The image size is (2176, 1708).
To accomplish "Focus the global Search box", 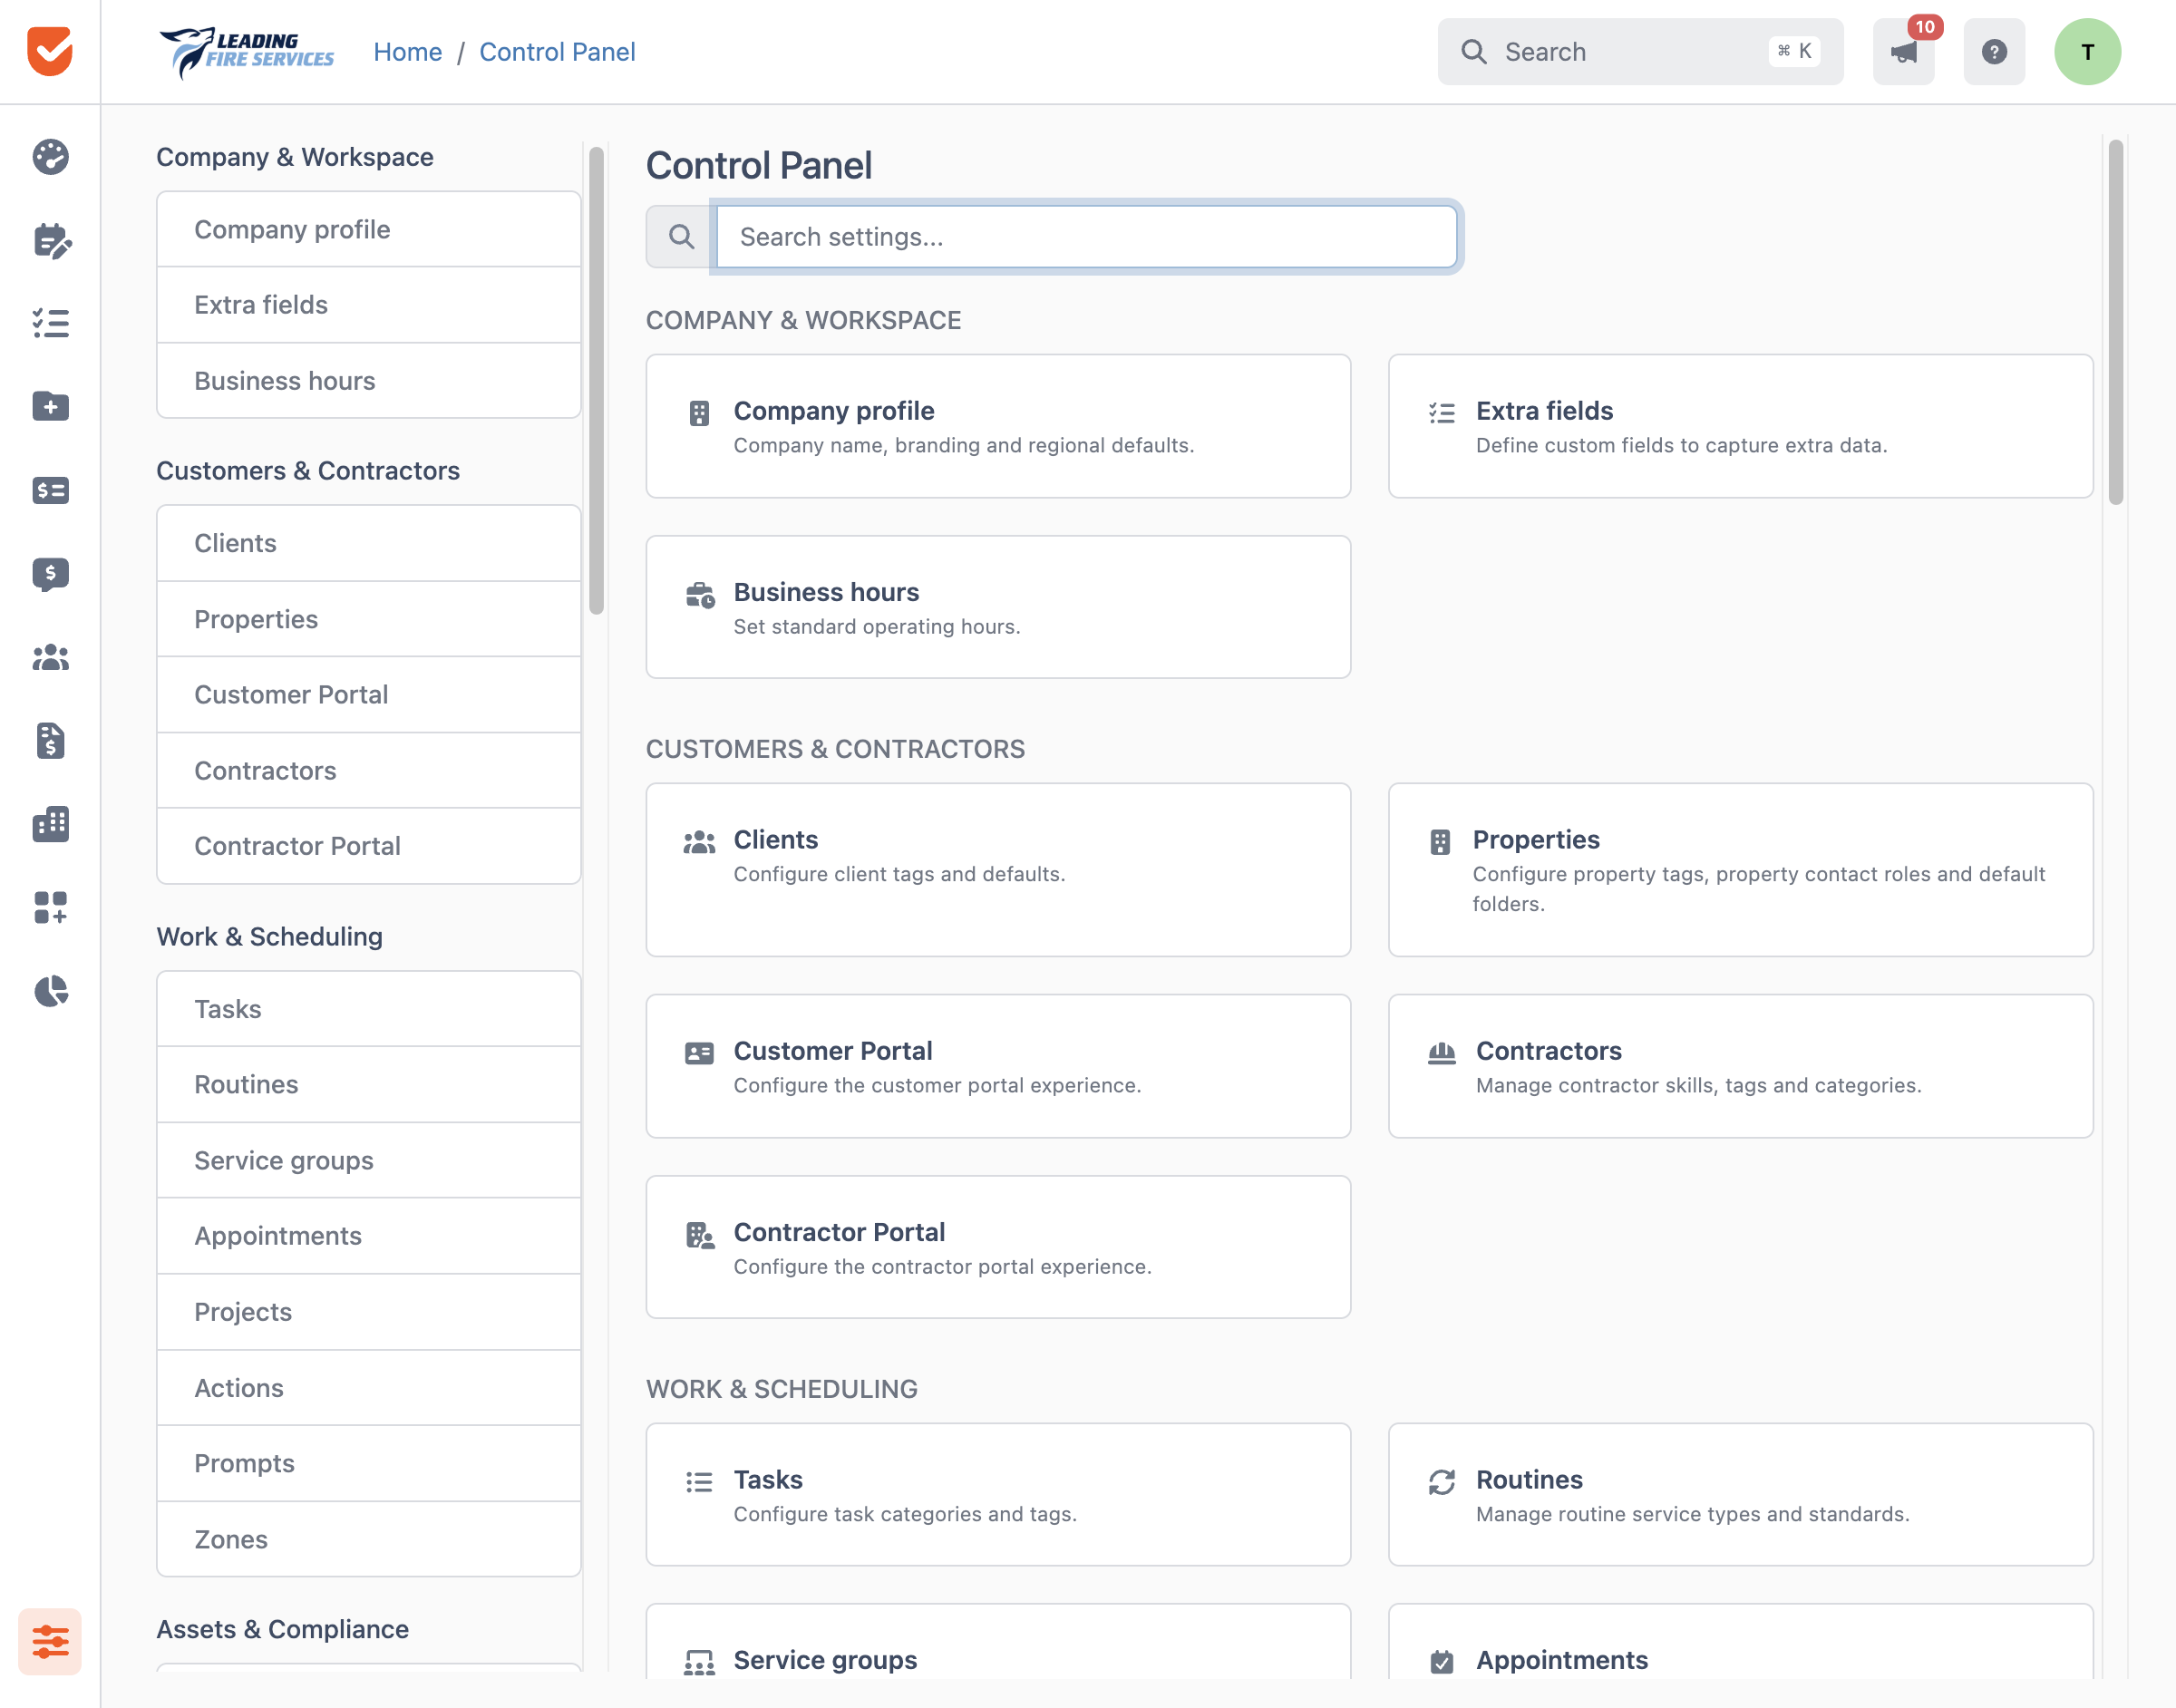I will [x=1640, y=51].
